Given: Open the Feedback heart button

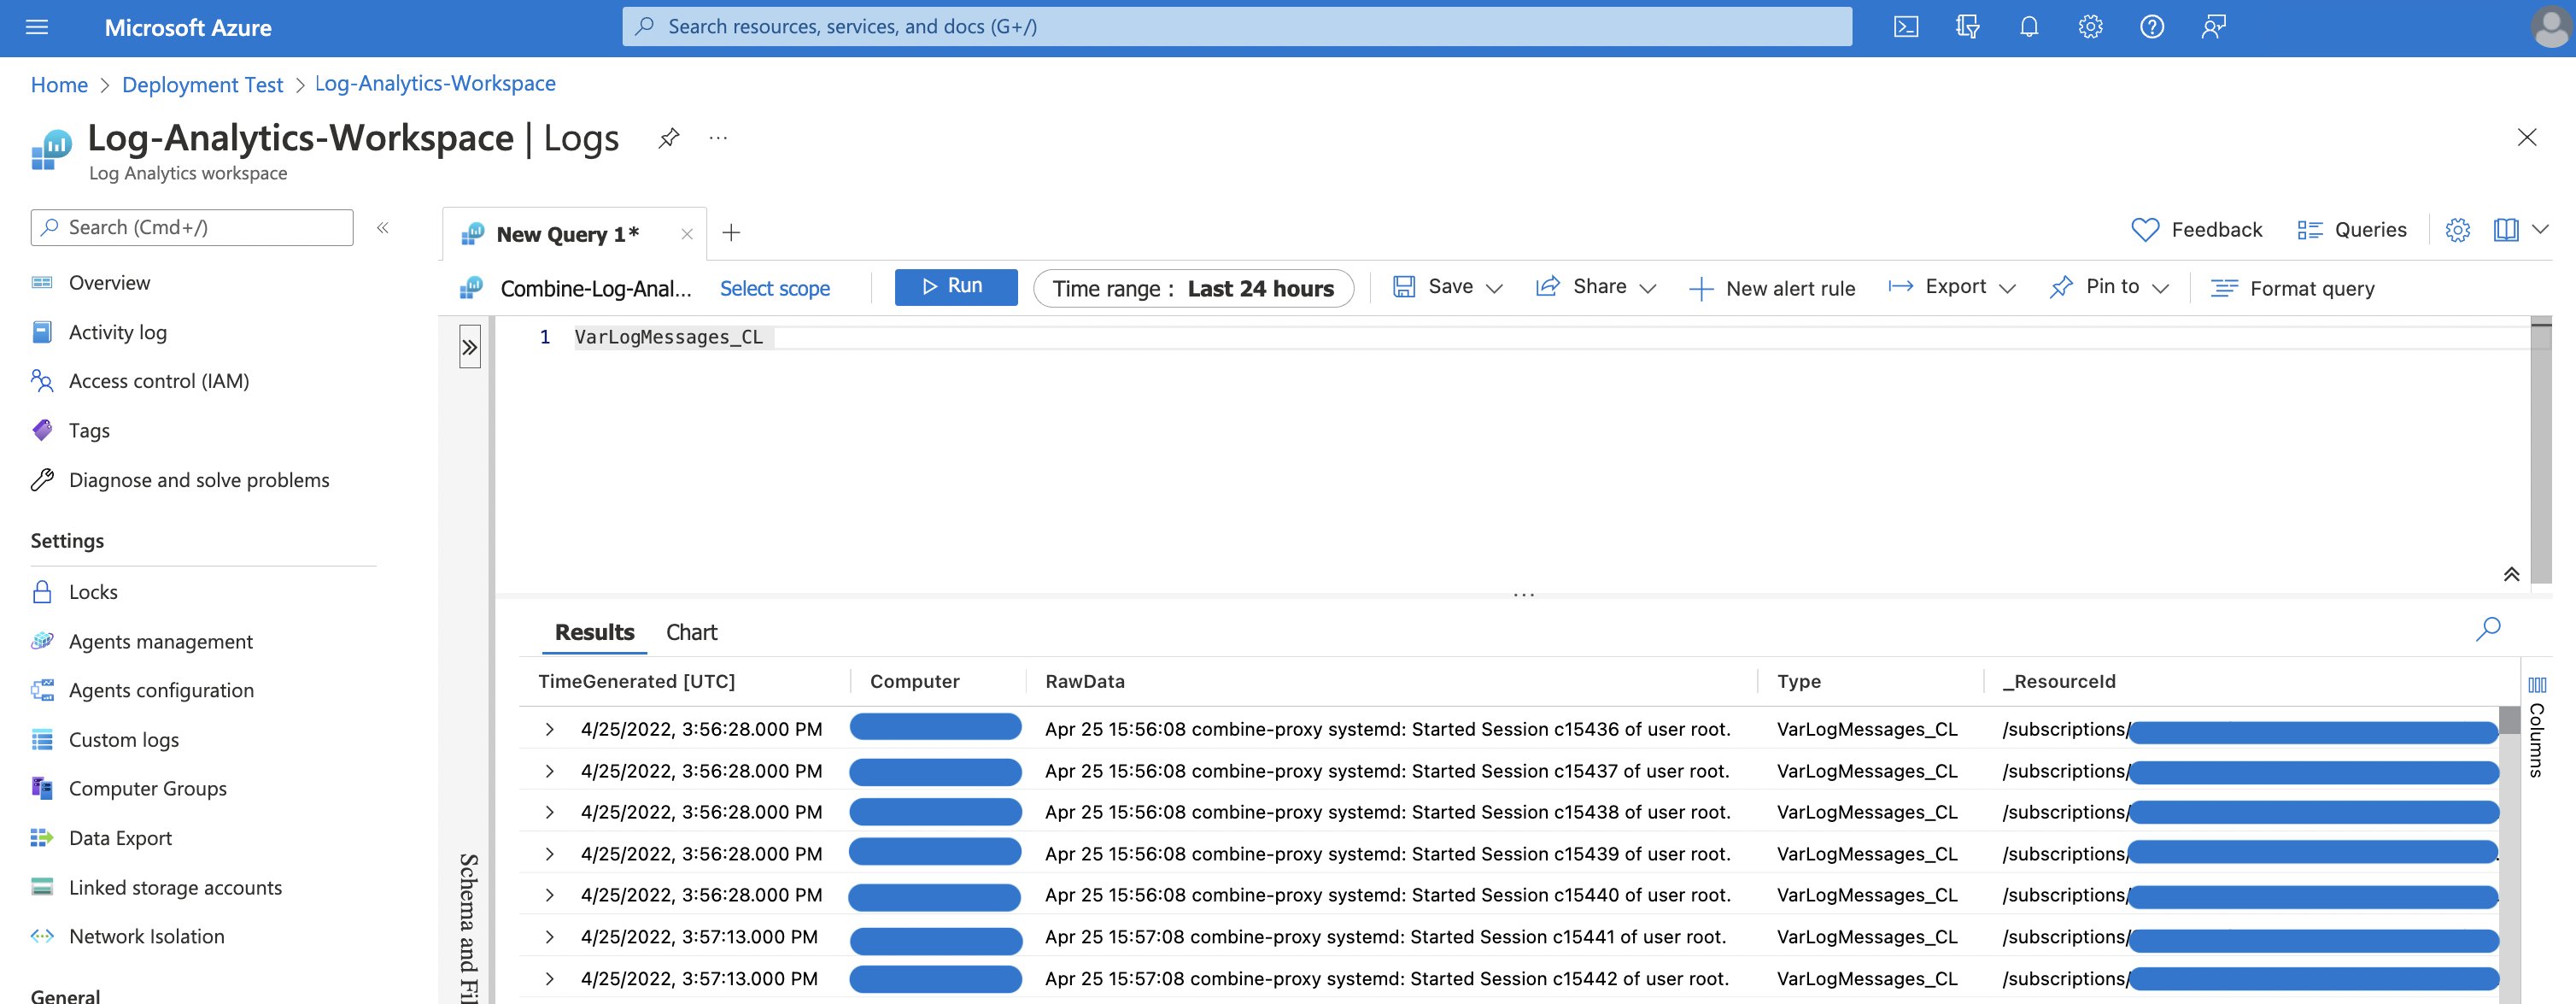Looking at the screenshot, I should click(2196, 230).
